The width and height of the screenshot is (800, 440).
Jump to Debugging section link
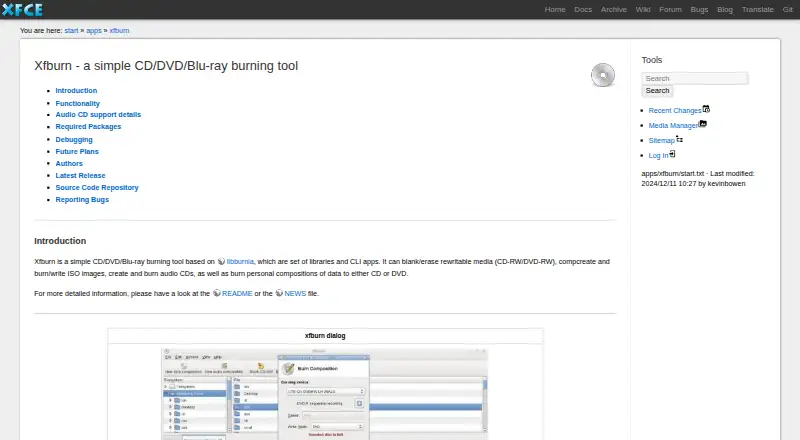click(74, 139)
